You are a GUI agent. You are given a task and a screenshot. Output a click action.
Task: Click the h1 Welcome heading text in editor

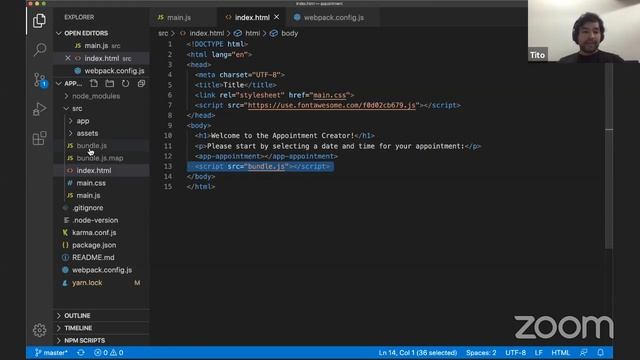coord(282,136)
